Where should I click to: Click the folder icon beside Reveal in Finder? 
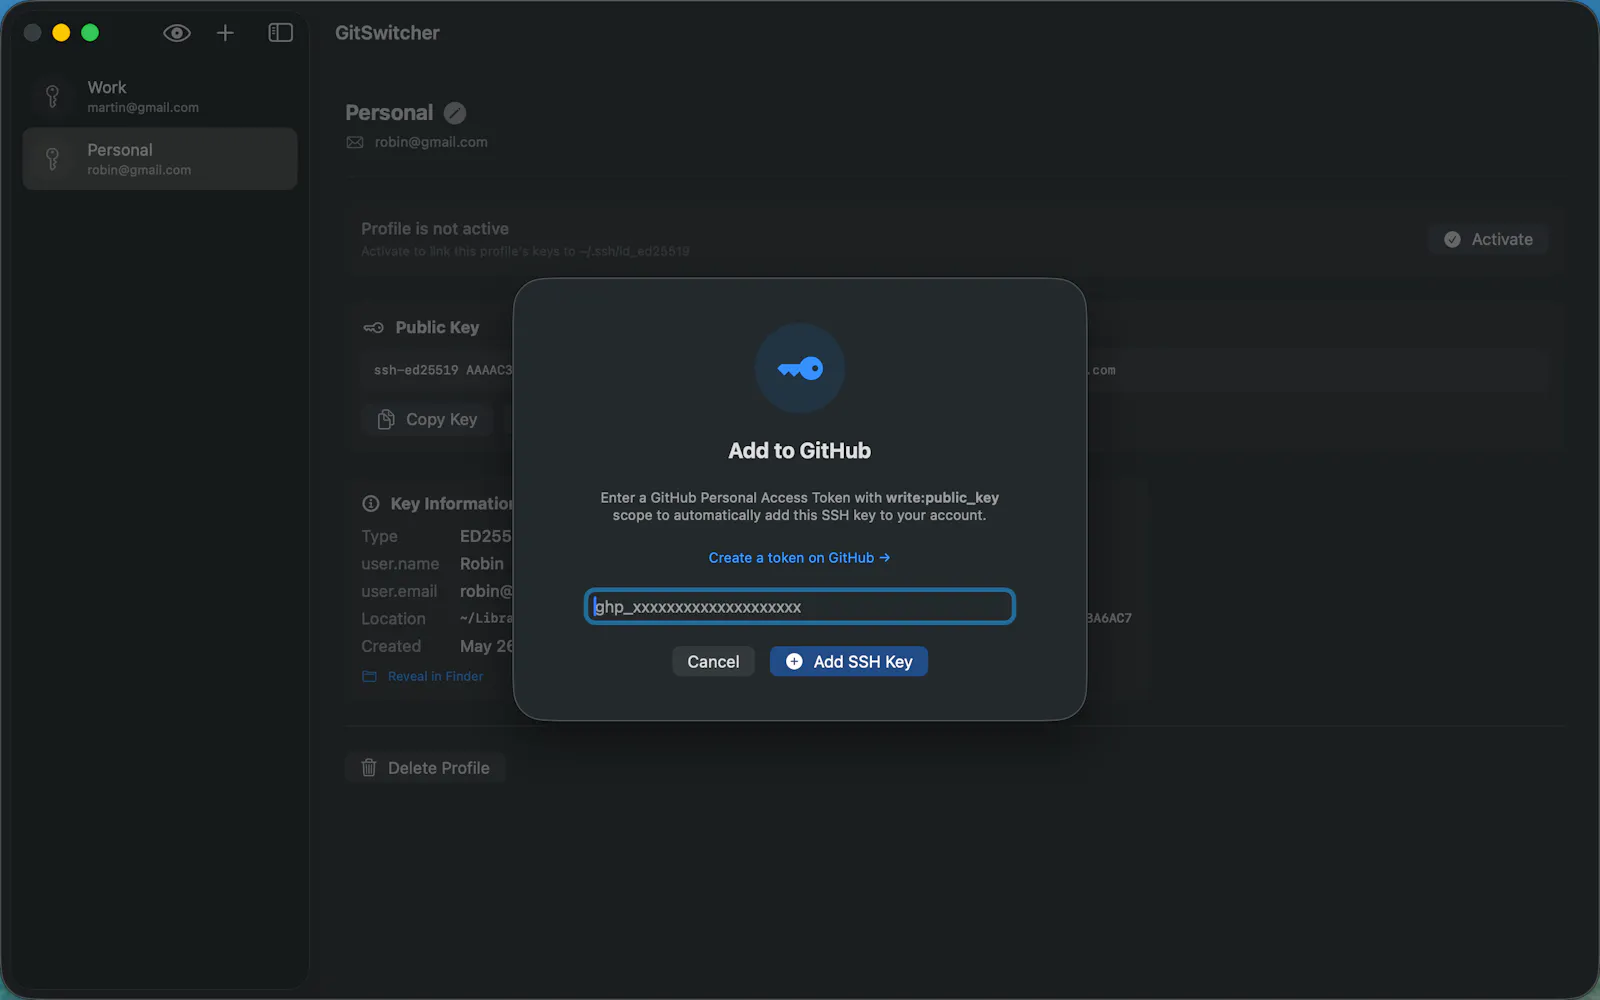point(369,677)
